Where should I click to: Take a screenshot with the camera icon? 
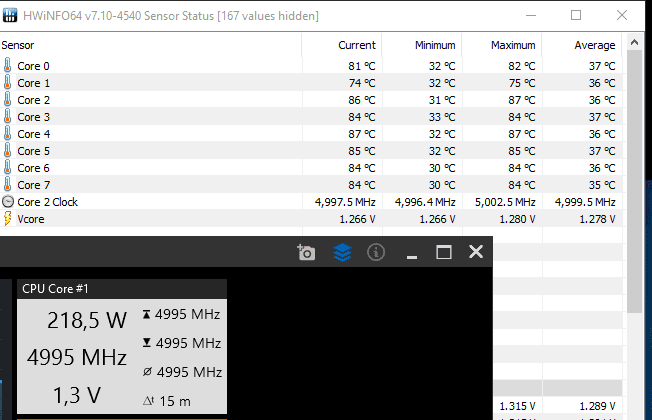(306, 252)
